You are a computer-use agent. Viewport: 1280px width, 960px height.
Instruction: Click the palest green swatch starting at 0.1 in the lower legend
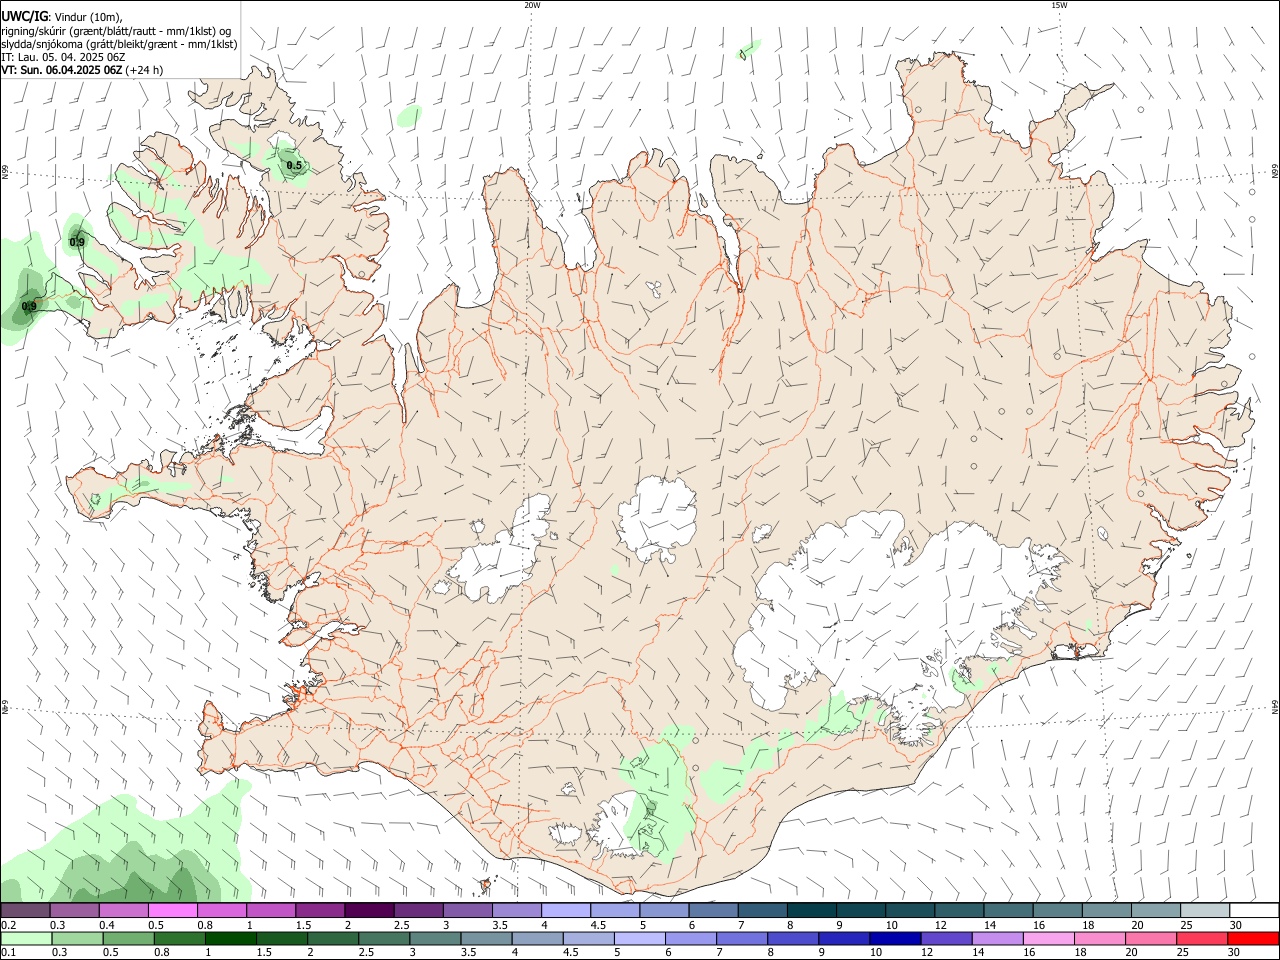(27, 939)
